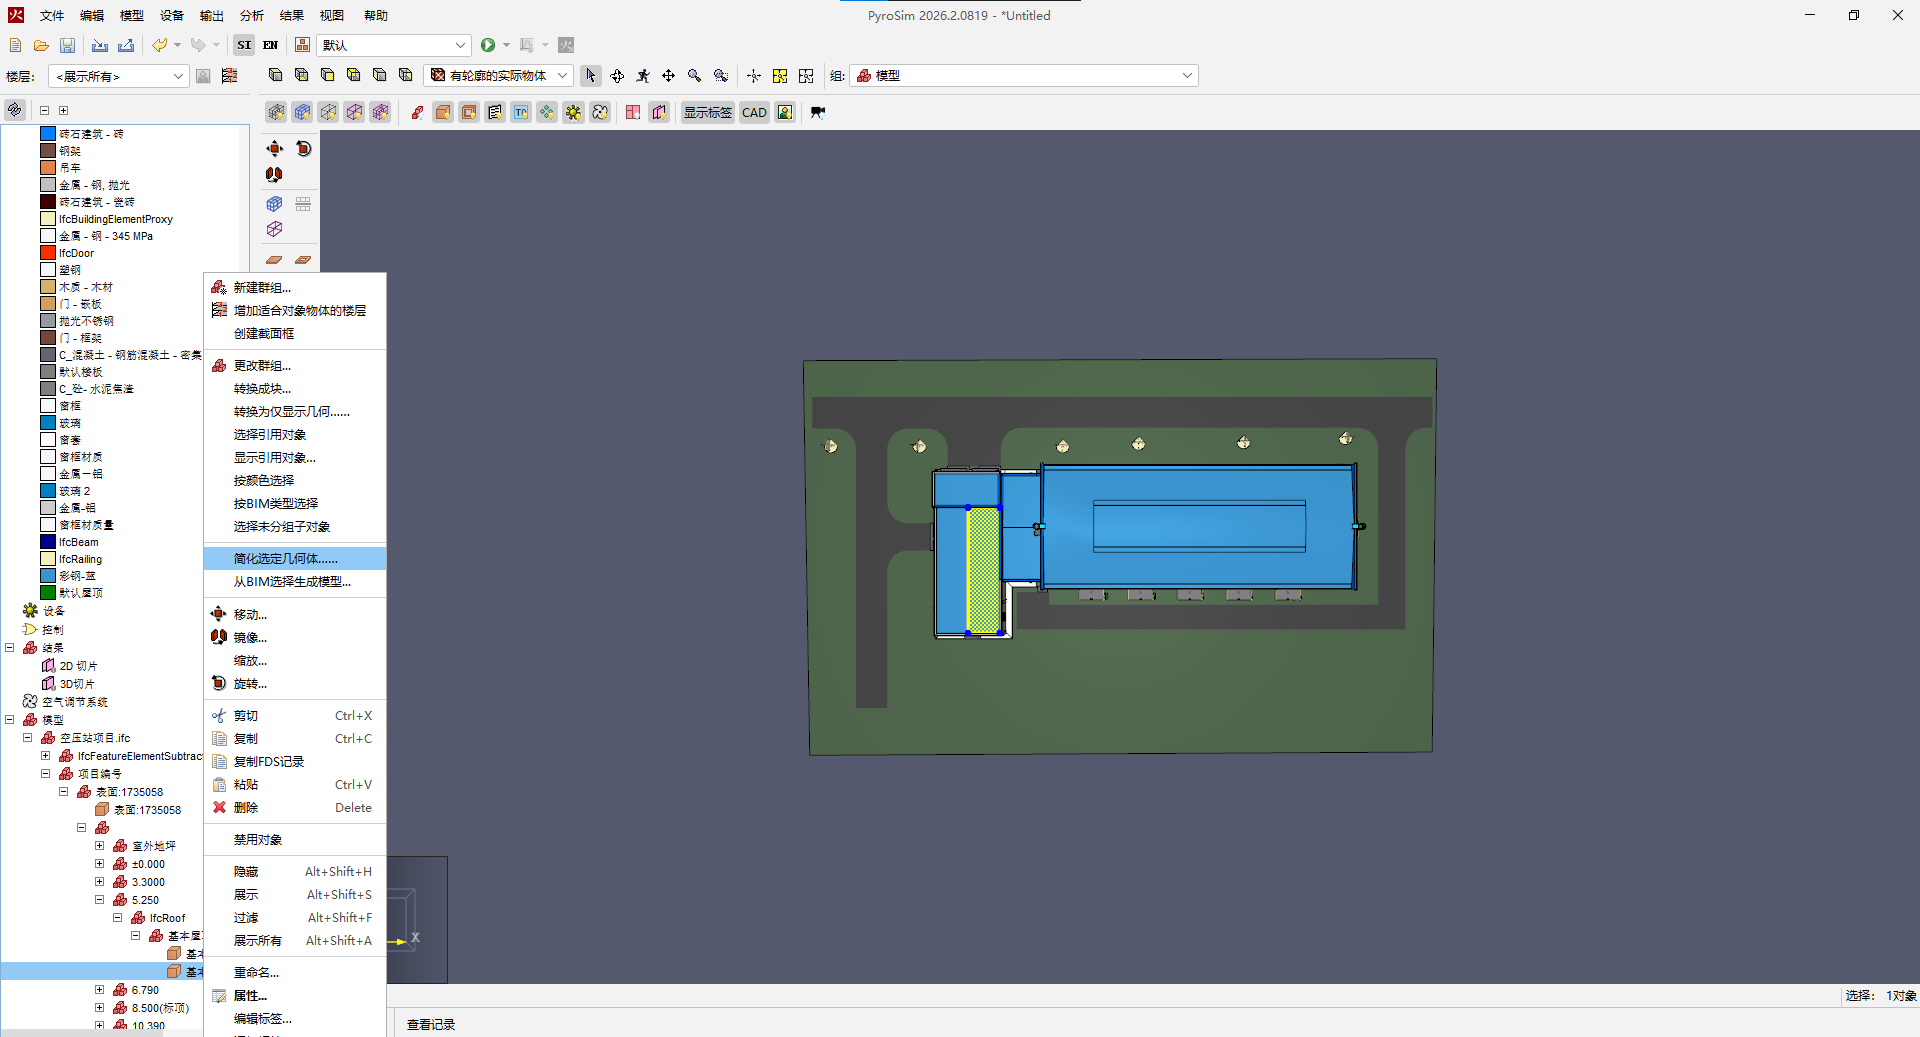Screen dimensions: 1920x1037
Task: Click the rotate objects tool in side toolbar
Action: click(304, 149)
